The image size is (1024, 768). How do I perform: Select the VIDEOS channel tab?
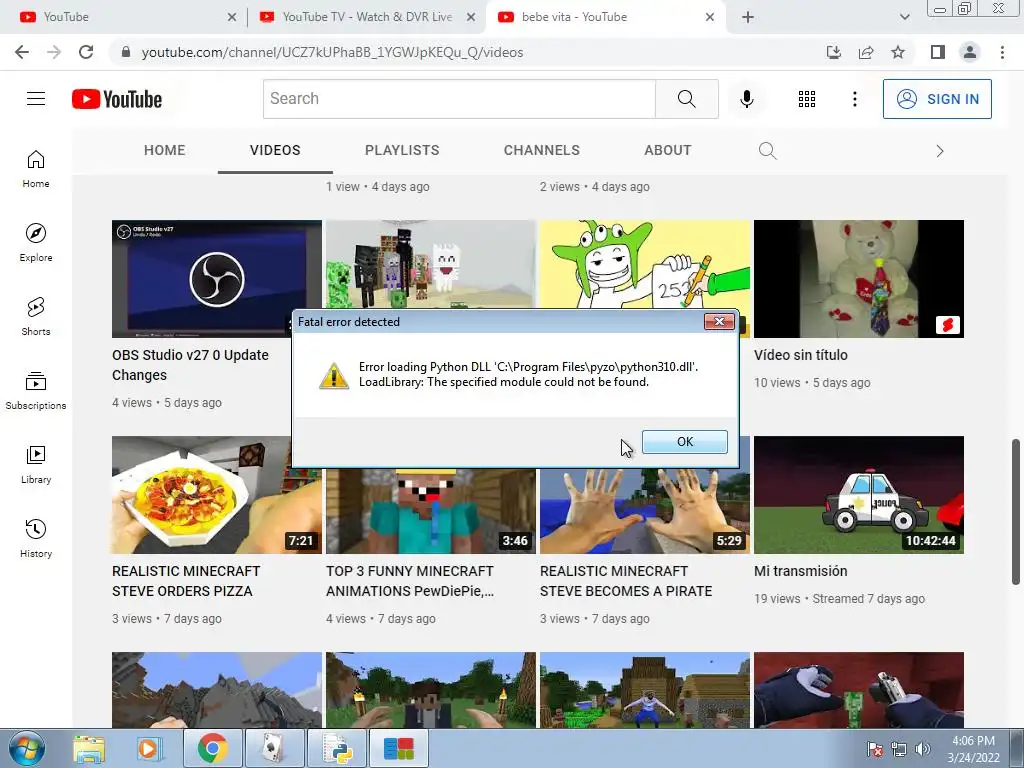pos(275,150)
